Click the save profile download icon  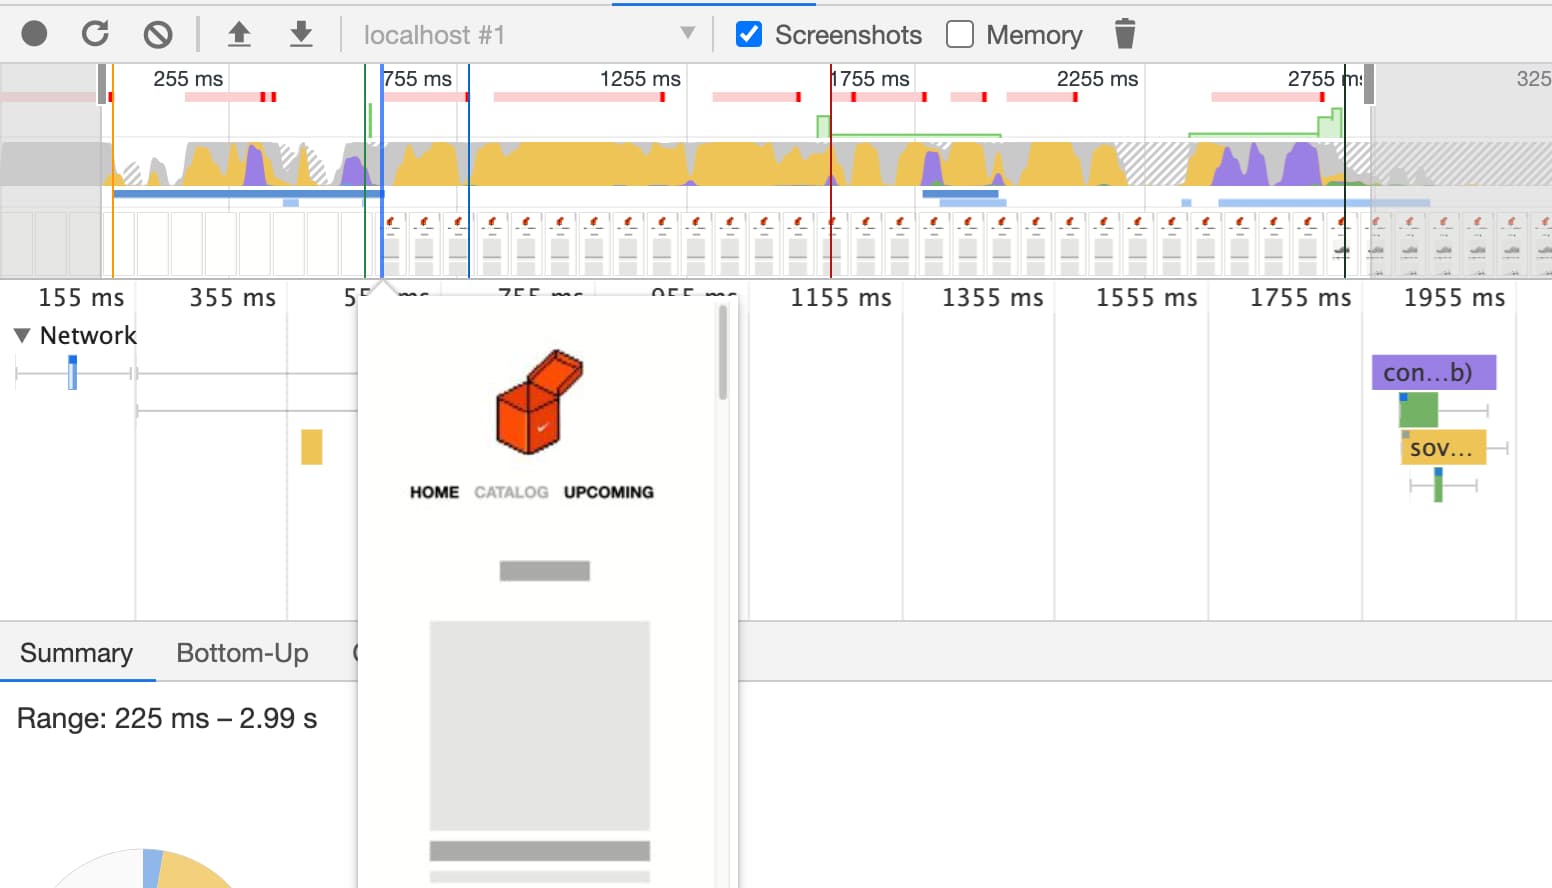coord(301,35)
